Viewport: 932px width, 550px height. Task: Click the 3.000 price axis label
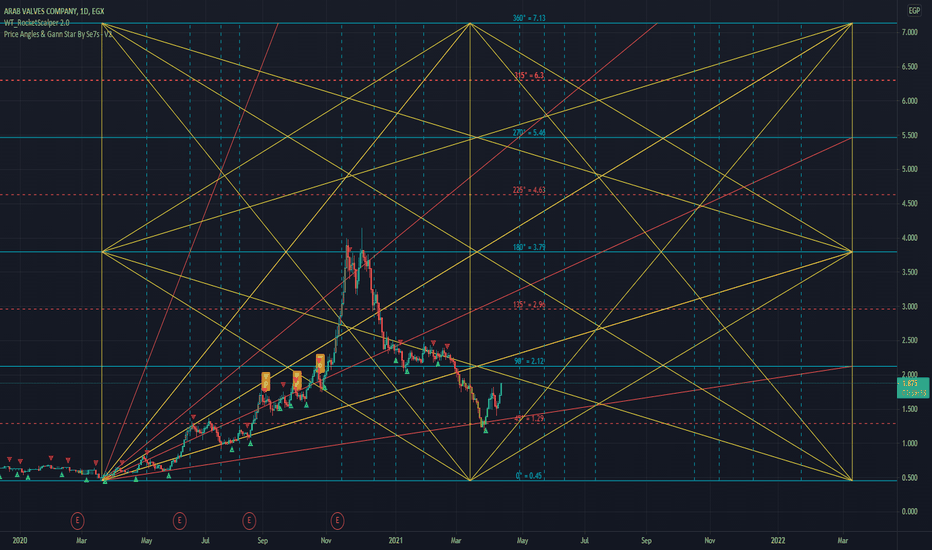[909, 306]
